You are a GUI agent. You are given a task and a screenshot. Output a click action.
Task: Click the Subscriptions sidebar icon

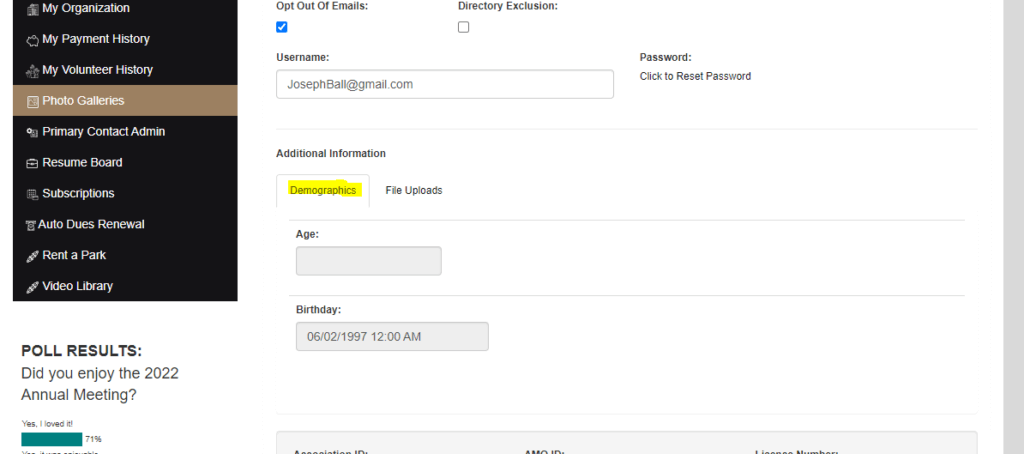coord(32,194)
